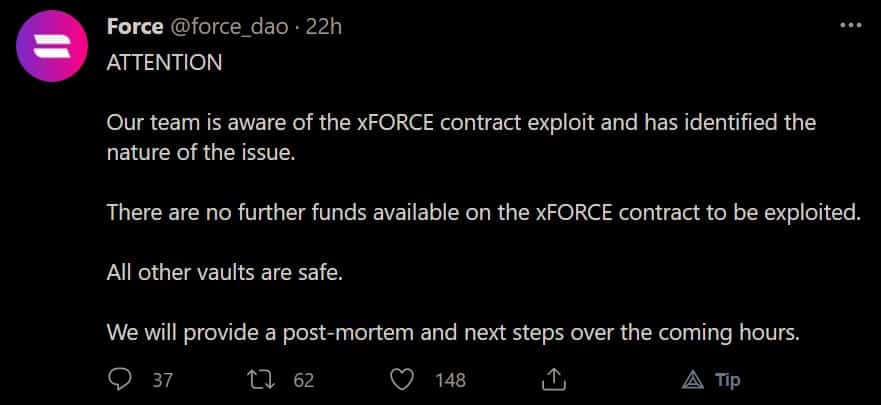Click the 'no further funds available' sentence
Image resolution: width=881 pixels, height=405 pixels.
[x=484, y=212]
